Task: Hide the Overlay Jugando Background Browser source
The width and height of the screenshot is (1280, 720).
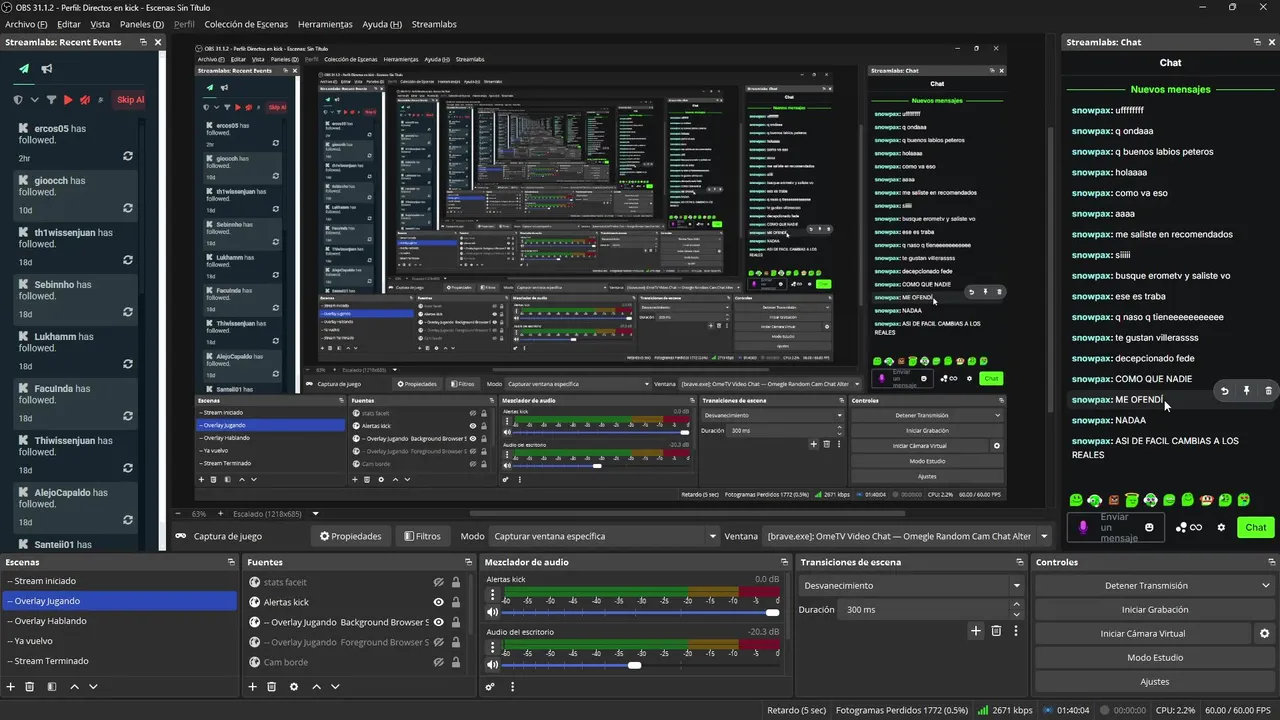Action: [x=438, y=622]
